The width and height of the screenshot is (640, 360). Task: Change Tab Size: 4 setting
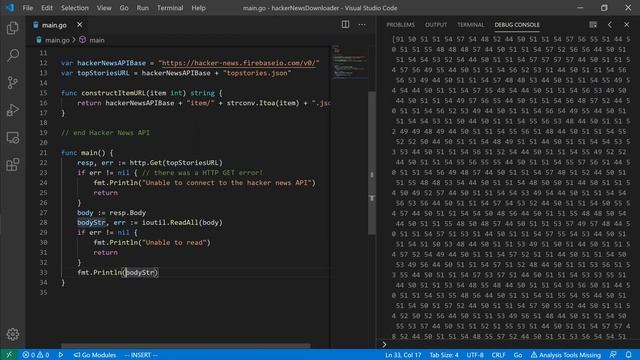(444, 355)
